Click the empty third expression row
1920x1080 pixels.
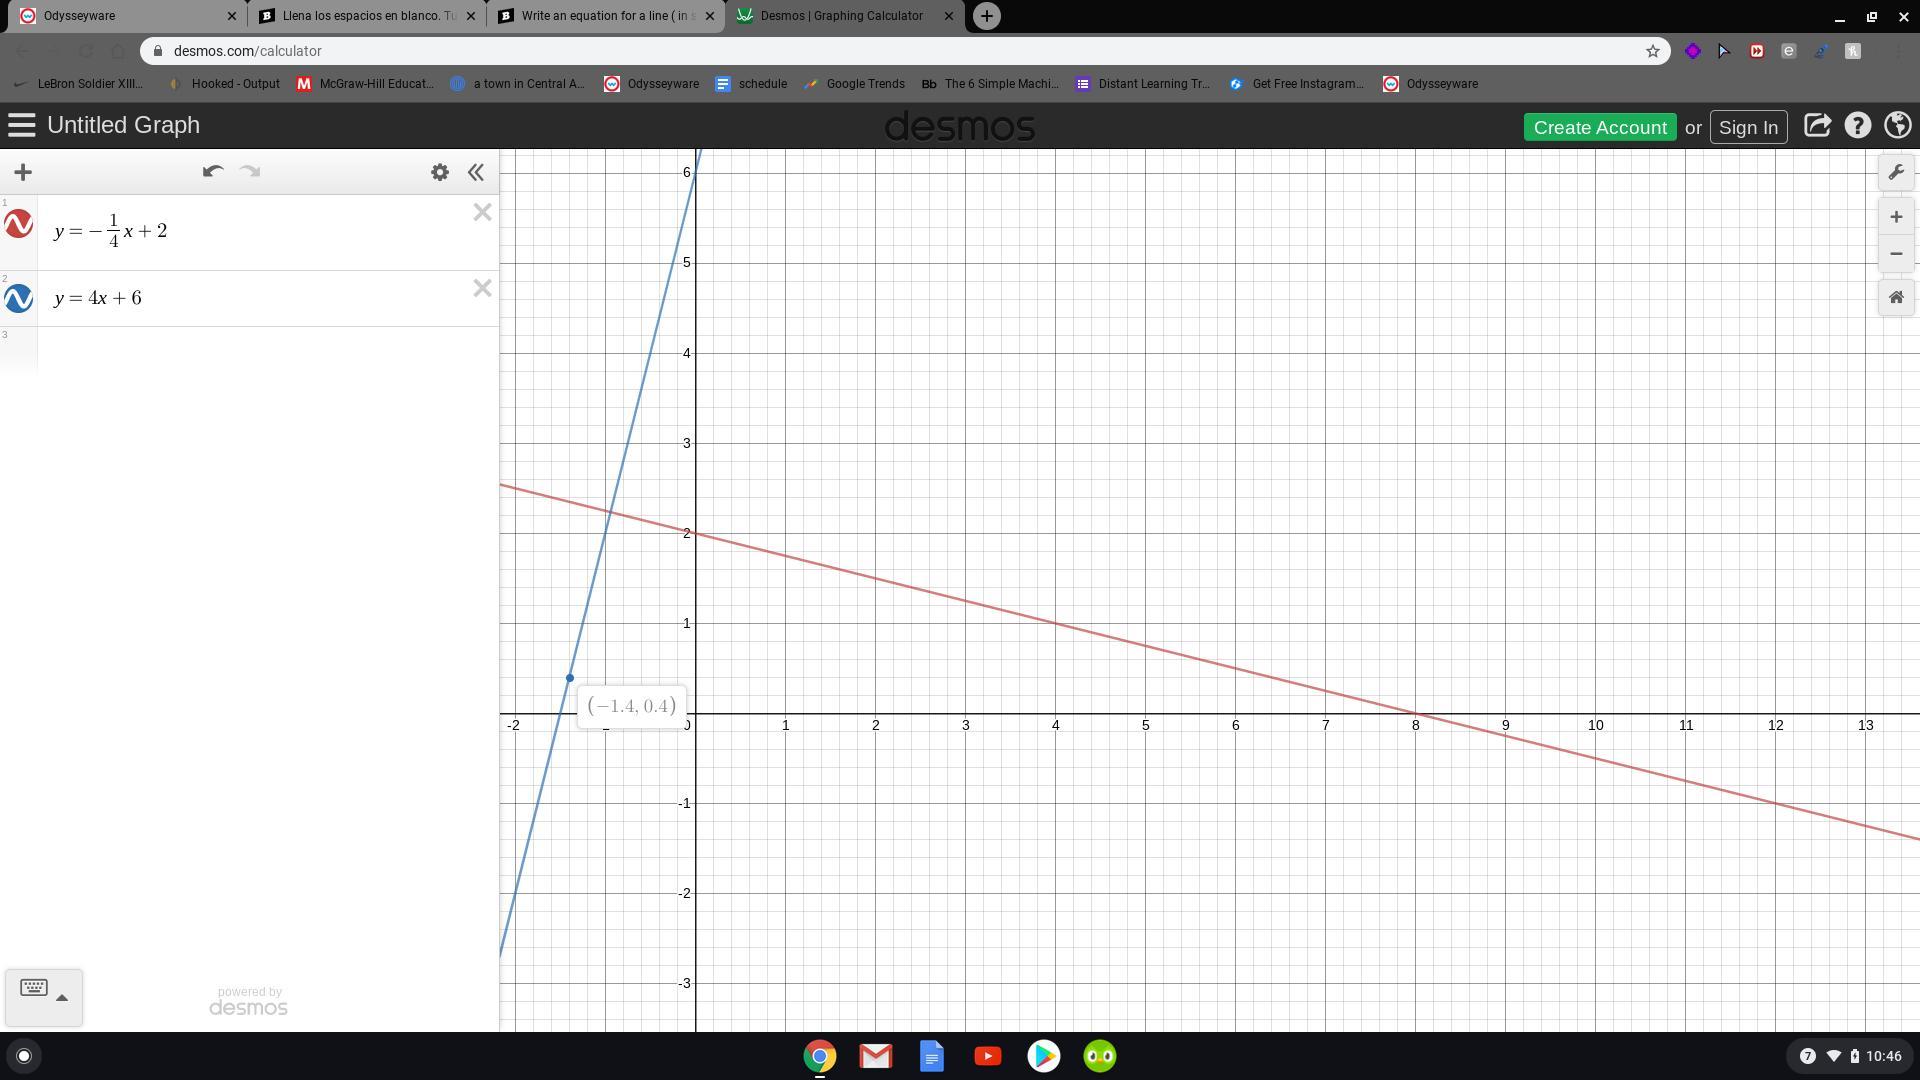click(x=260, y=350)
